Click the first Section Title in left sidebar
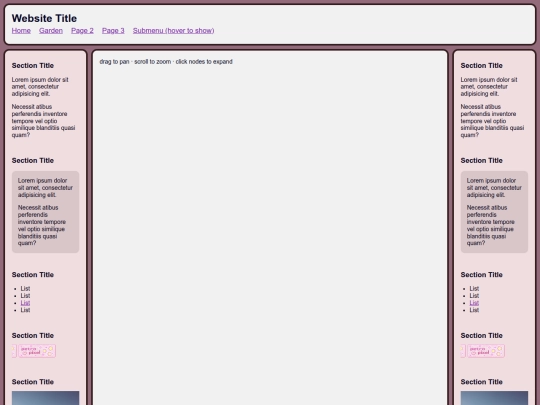 coord(33,65)
